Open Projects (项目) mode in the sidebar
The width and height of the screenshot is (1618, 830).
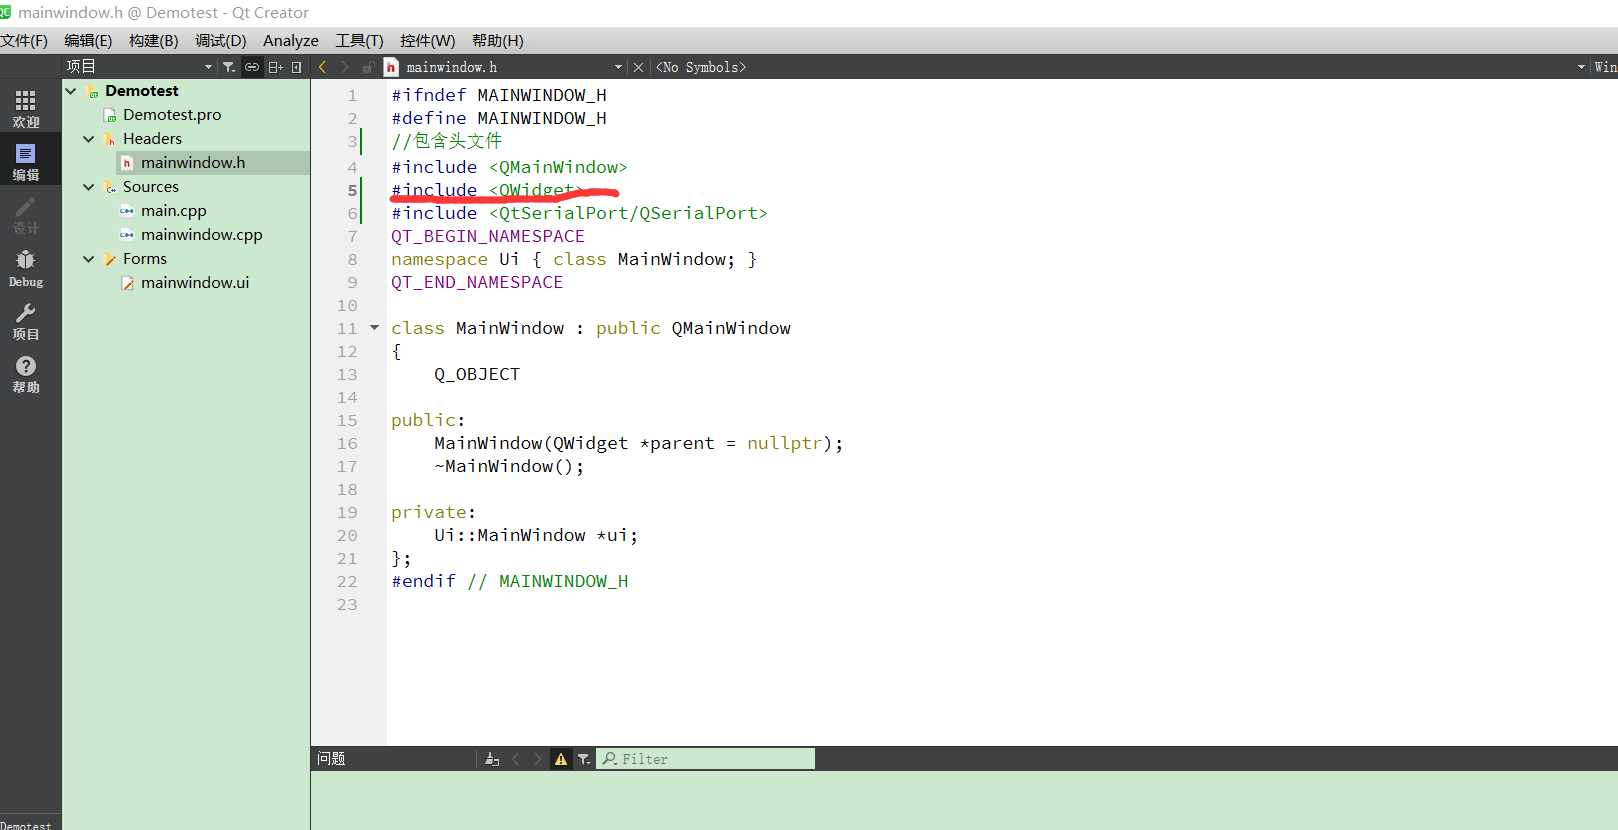(x=26, y=321)
